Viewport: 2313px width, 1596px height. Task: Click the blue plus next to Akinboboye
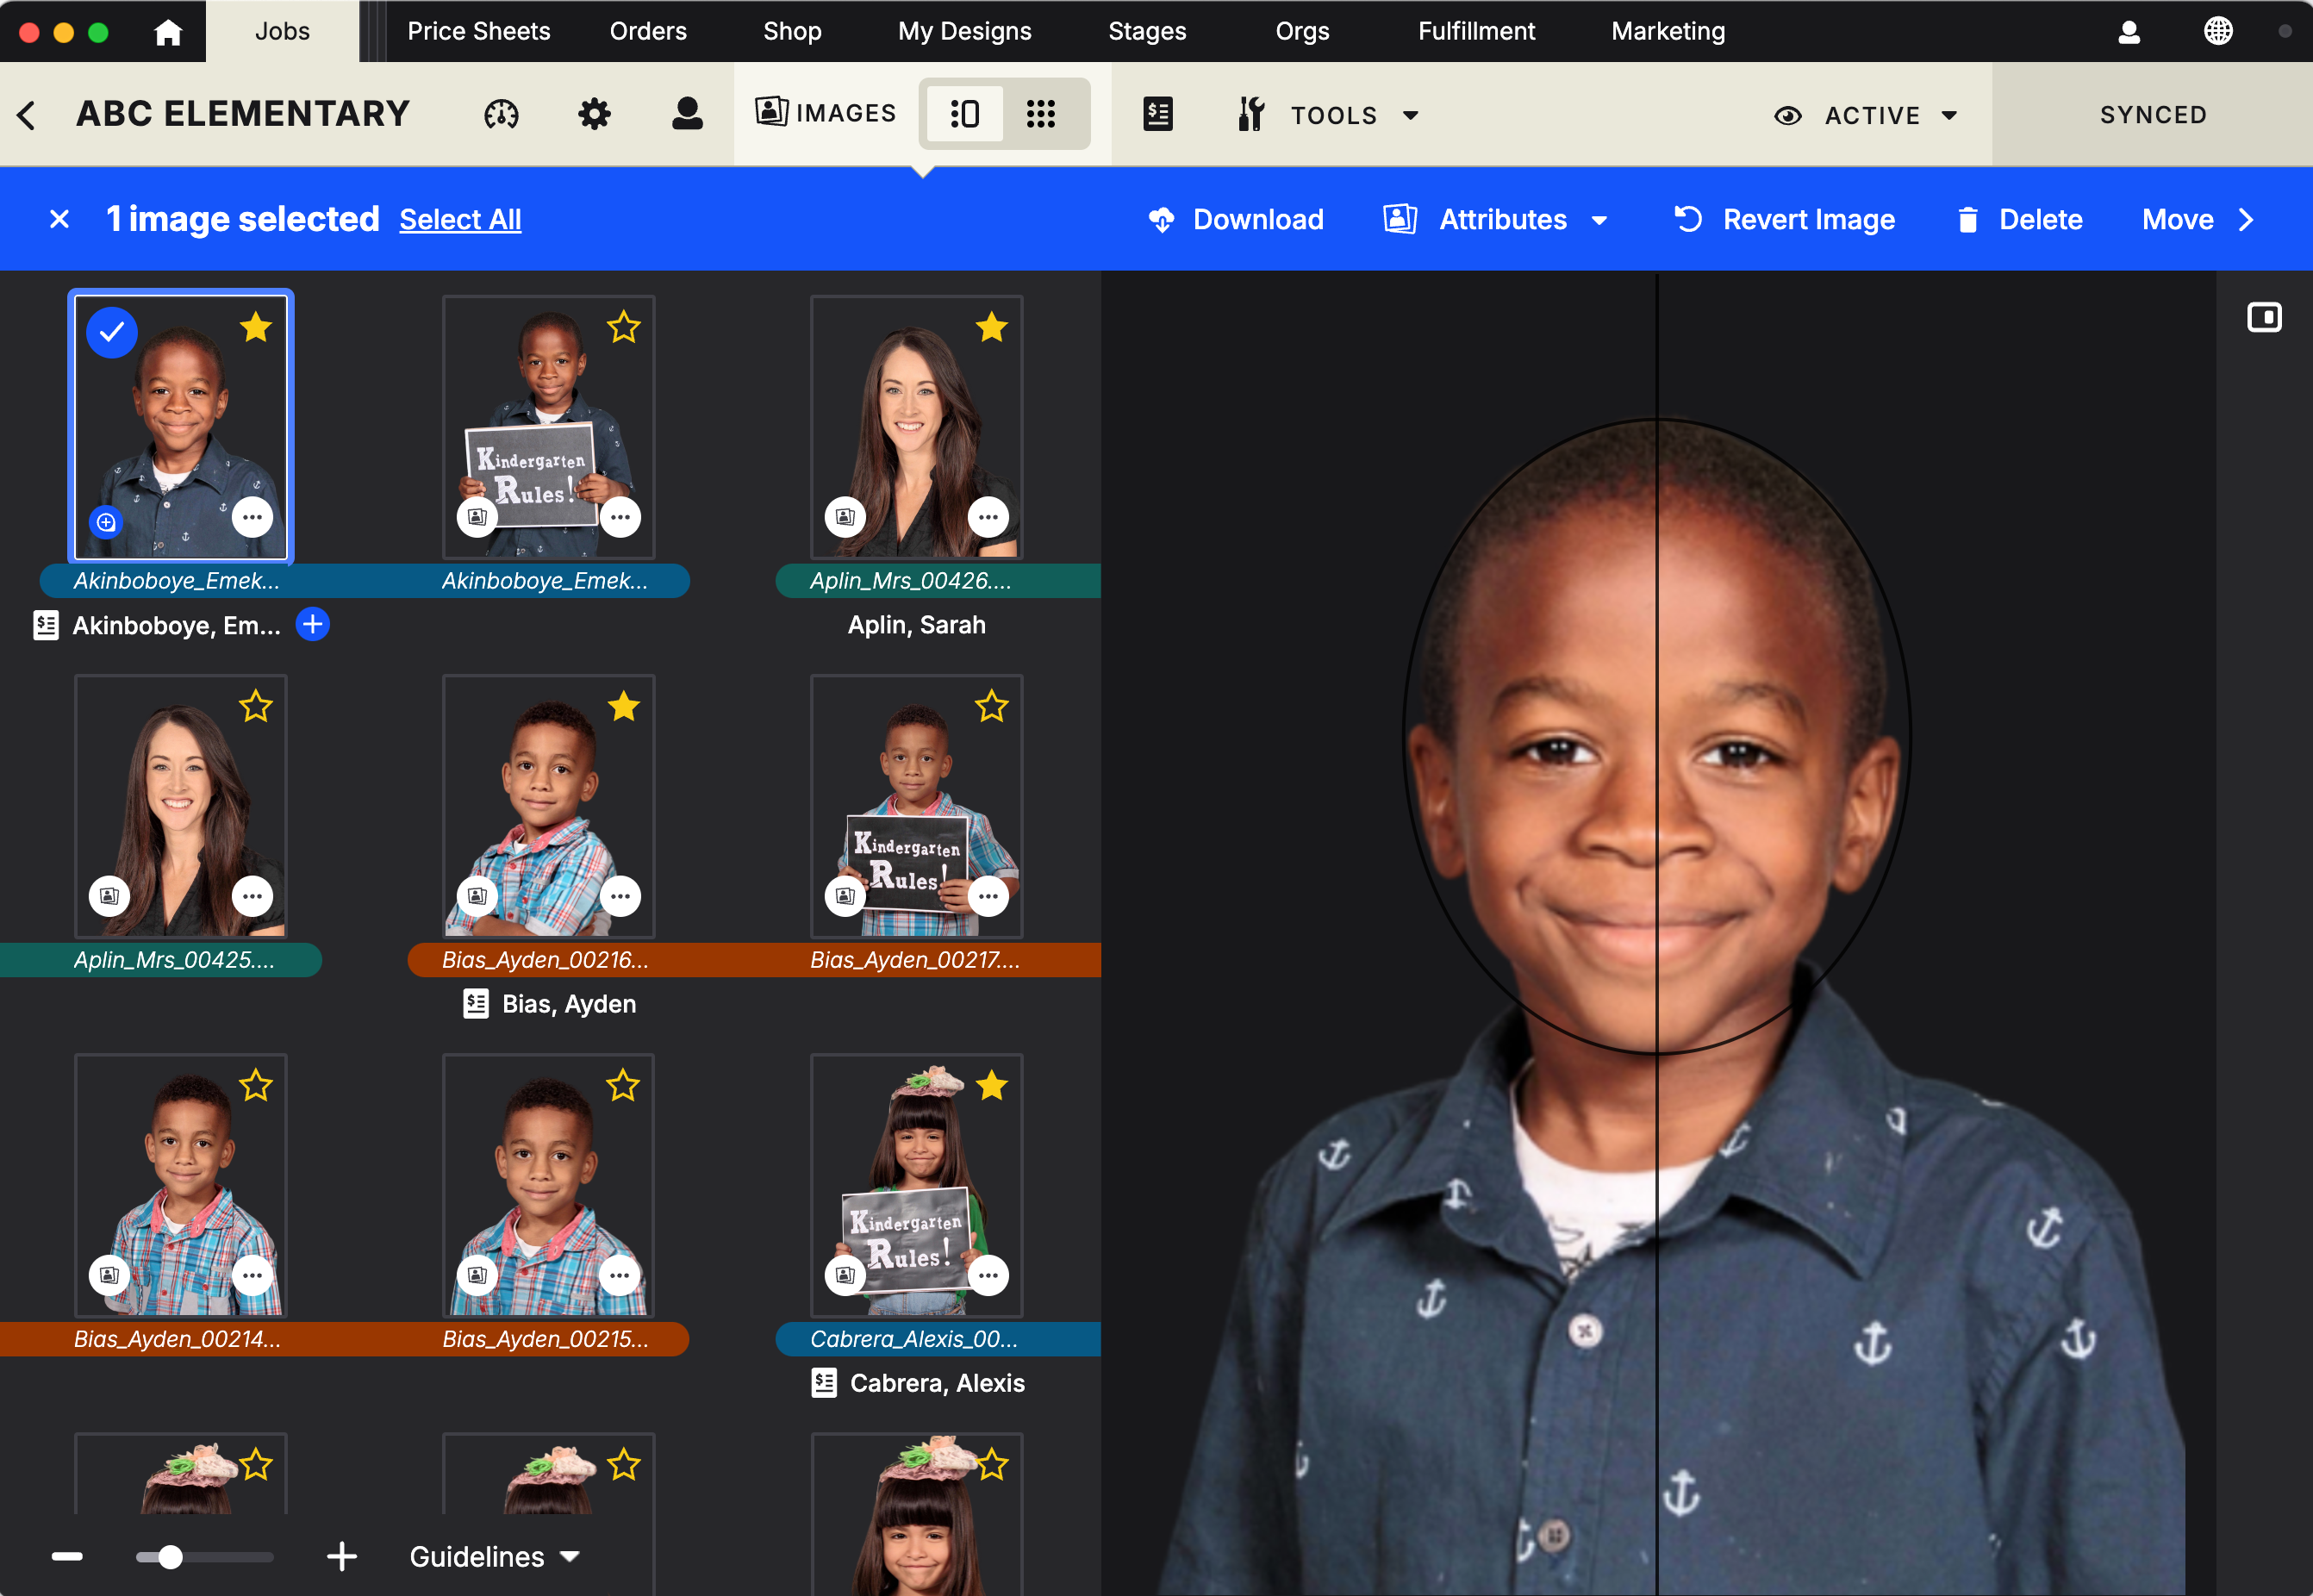(x=313, y=625)
